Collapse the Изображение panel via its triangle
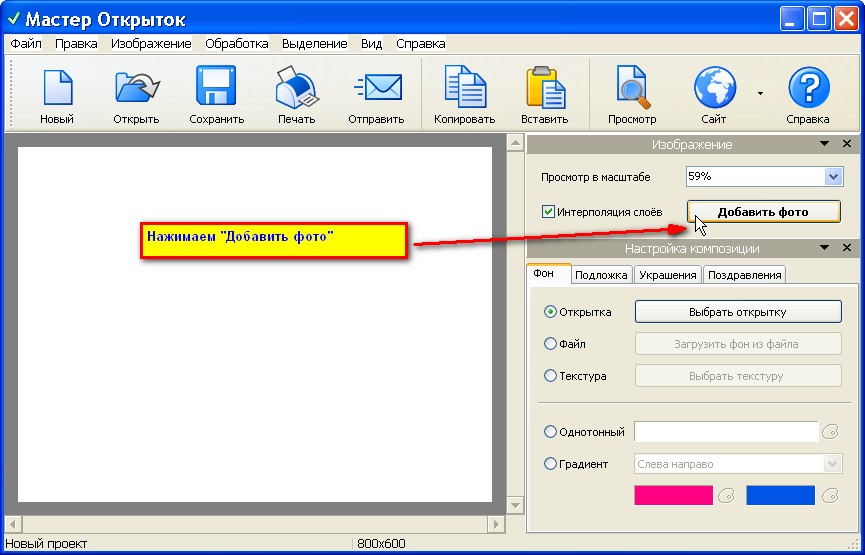This screenshot has width=865, height=555. (x=824, y=143)
